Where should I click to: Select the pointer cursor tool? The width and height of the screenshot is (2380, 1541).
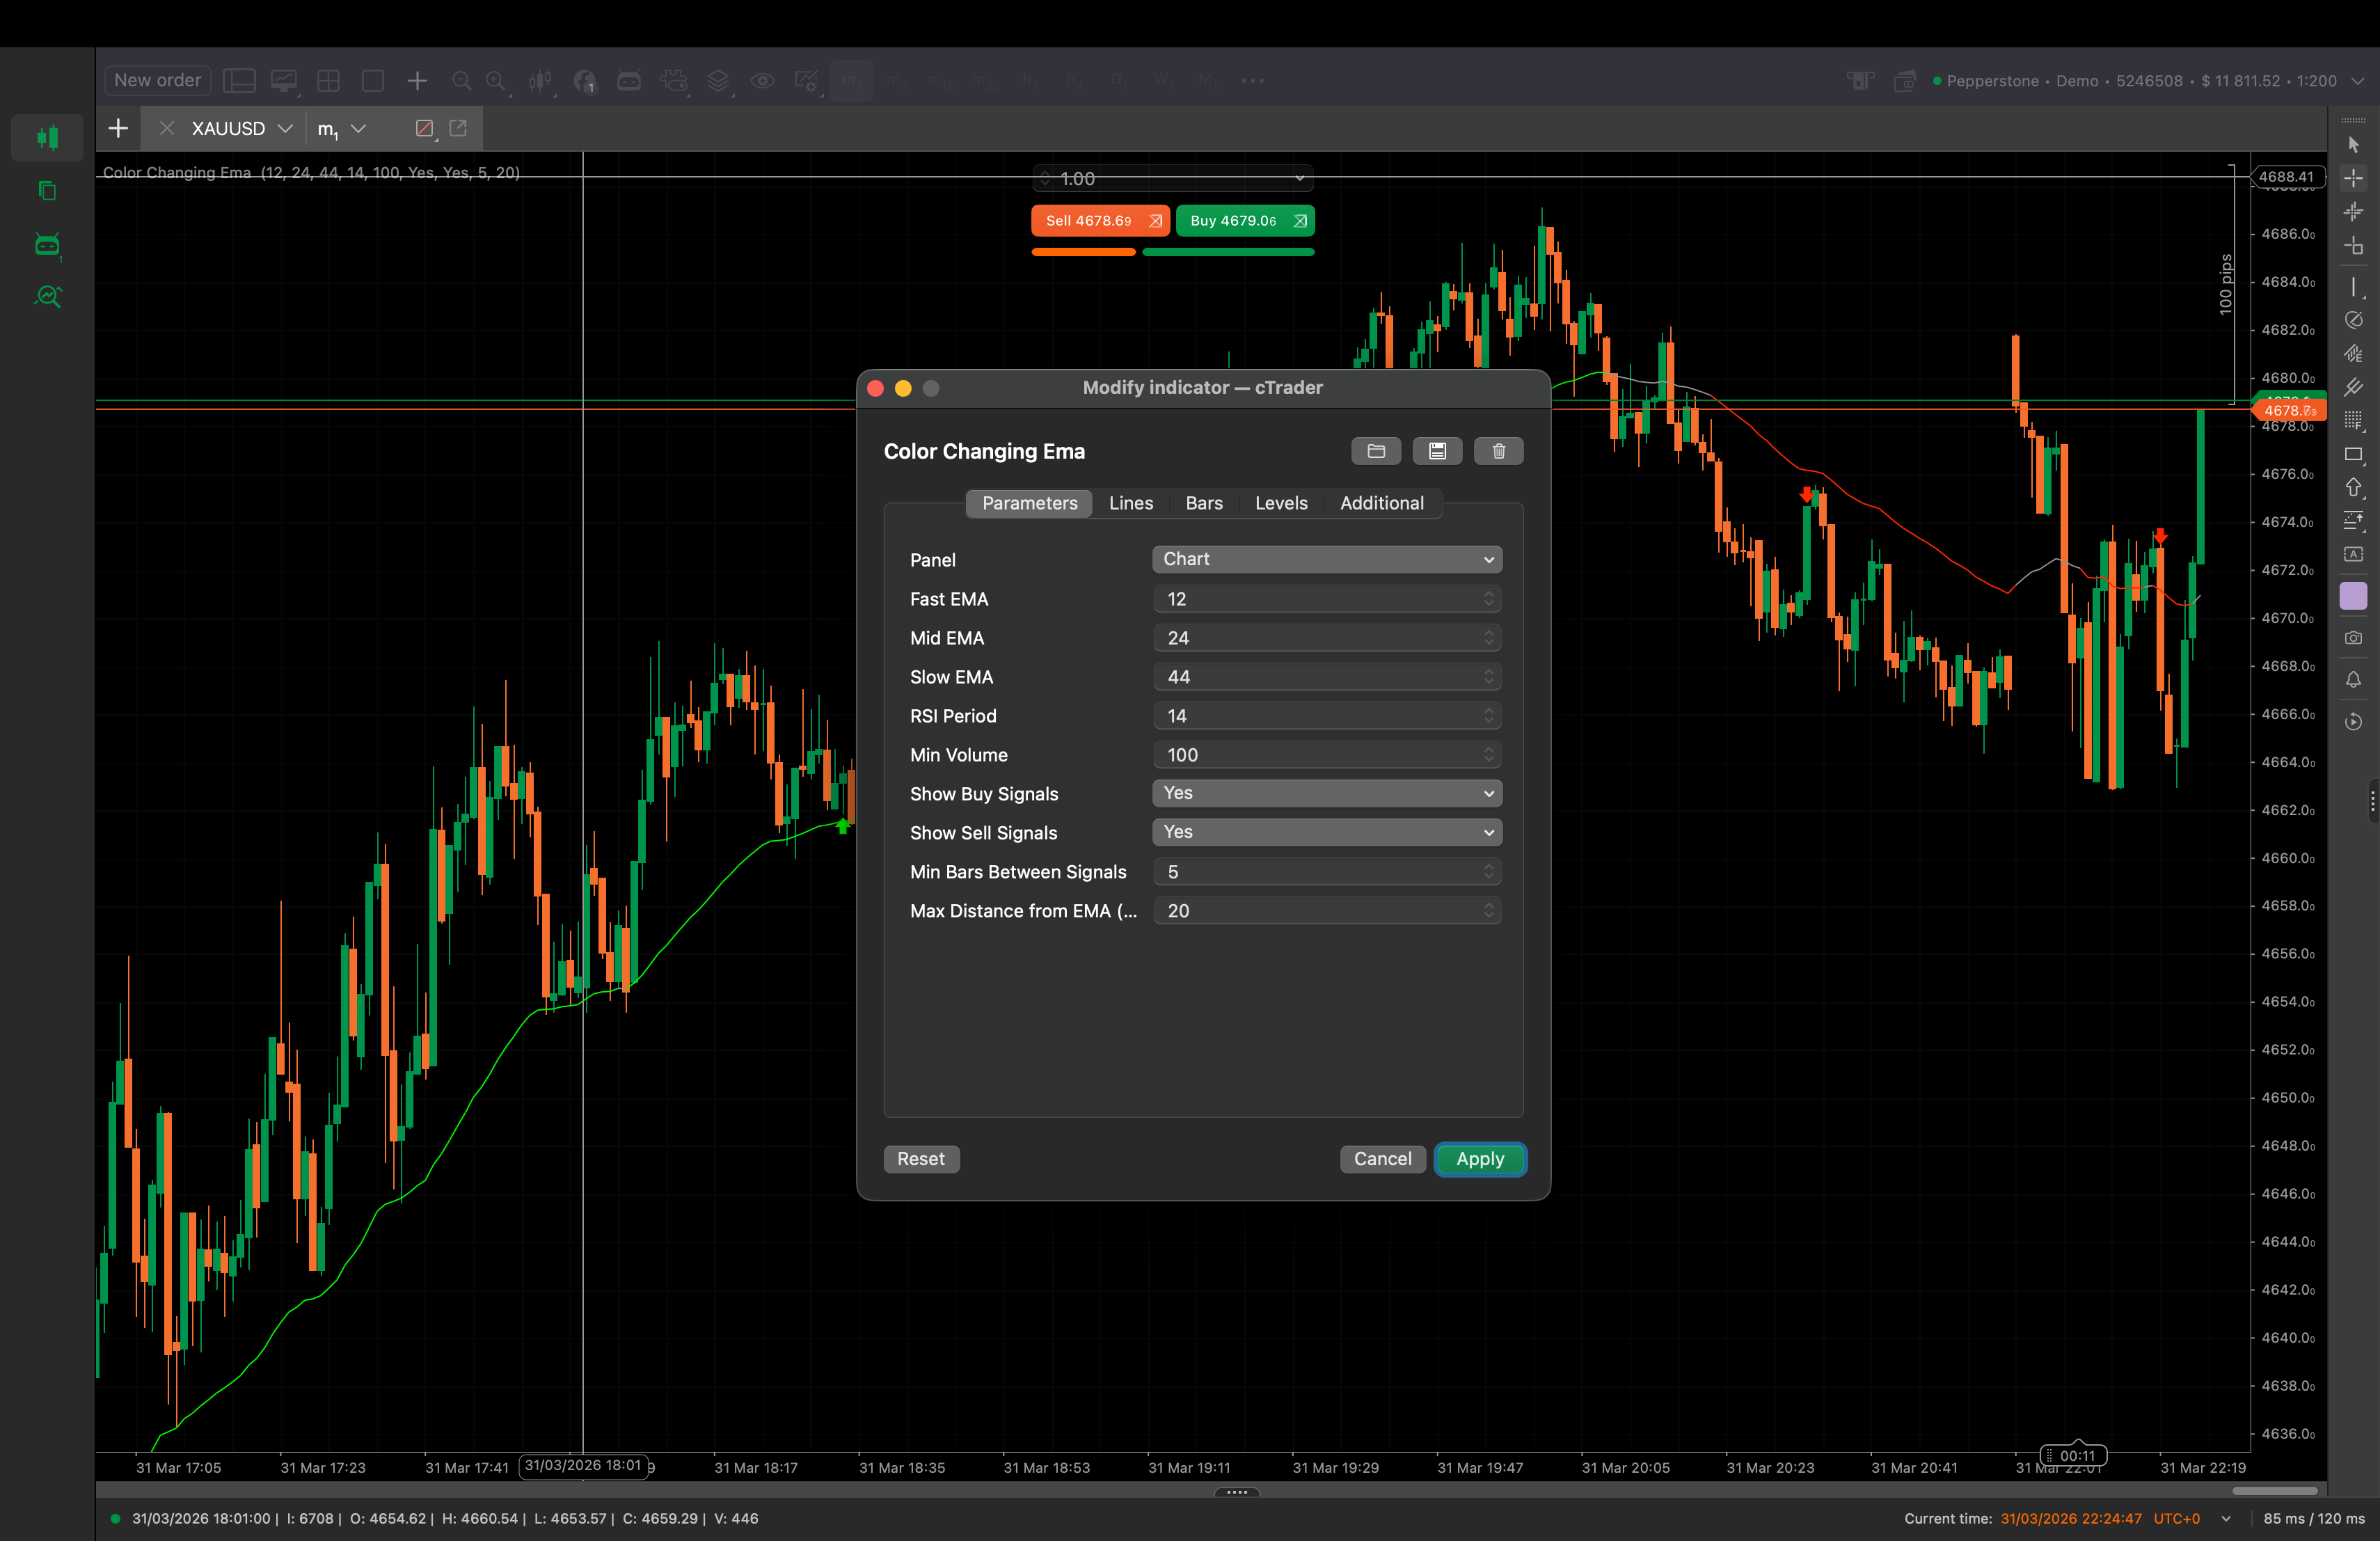pyautogui.click(x=2353, y=145)
